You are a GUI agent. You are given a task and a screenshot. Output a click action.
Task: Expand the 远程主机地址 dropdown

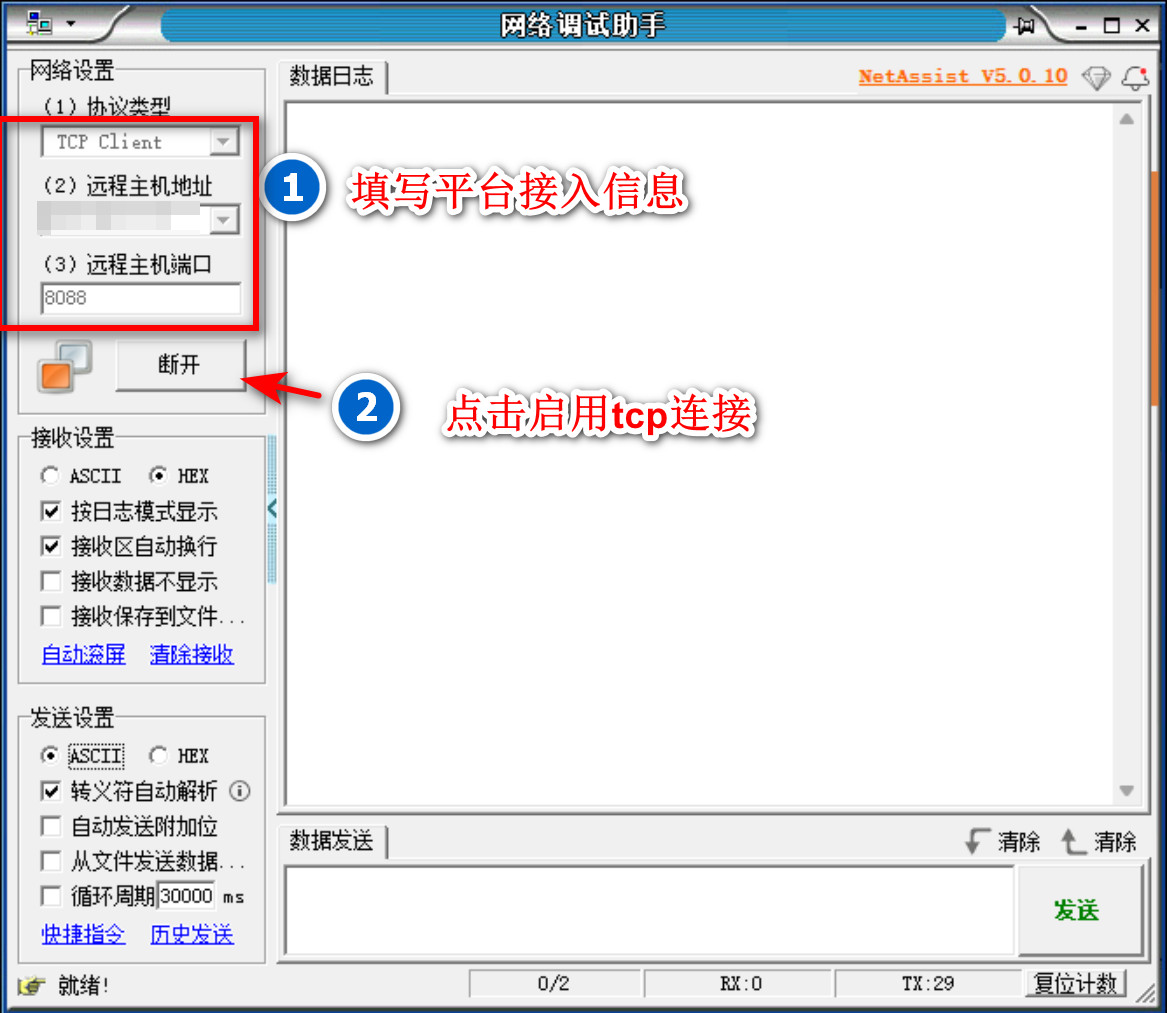click(224, 219)
